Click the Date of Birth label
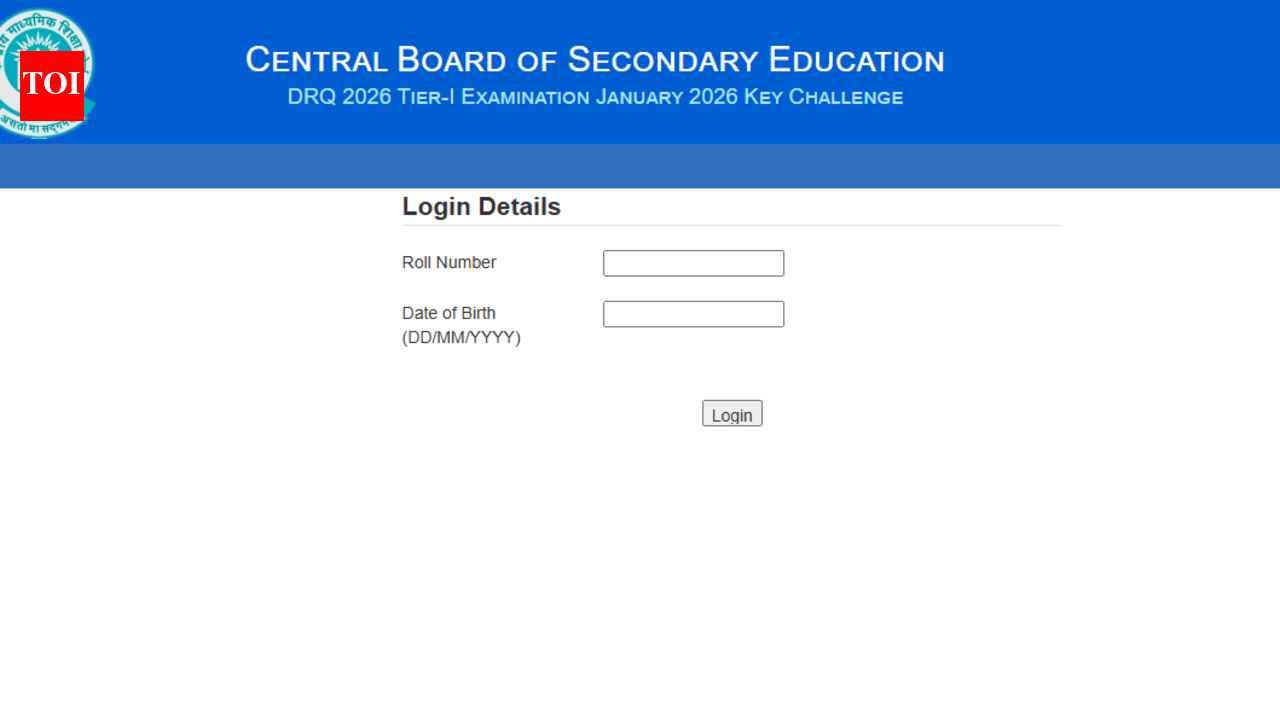Image resolution: width=1280 pixels, height=720 pixels. click(448, 313)
